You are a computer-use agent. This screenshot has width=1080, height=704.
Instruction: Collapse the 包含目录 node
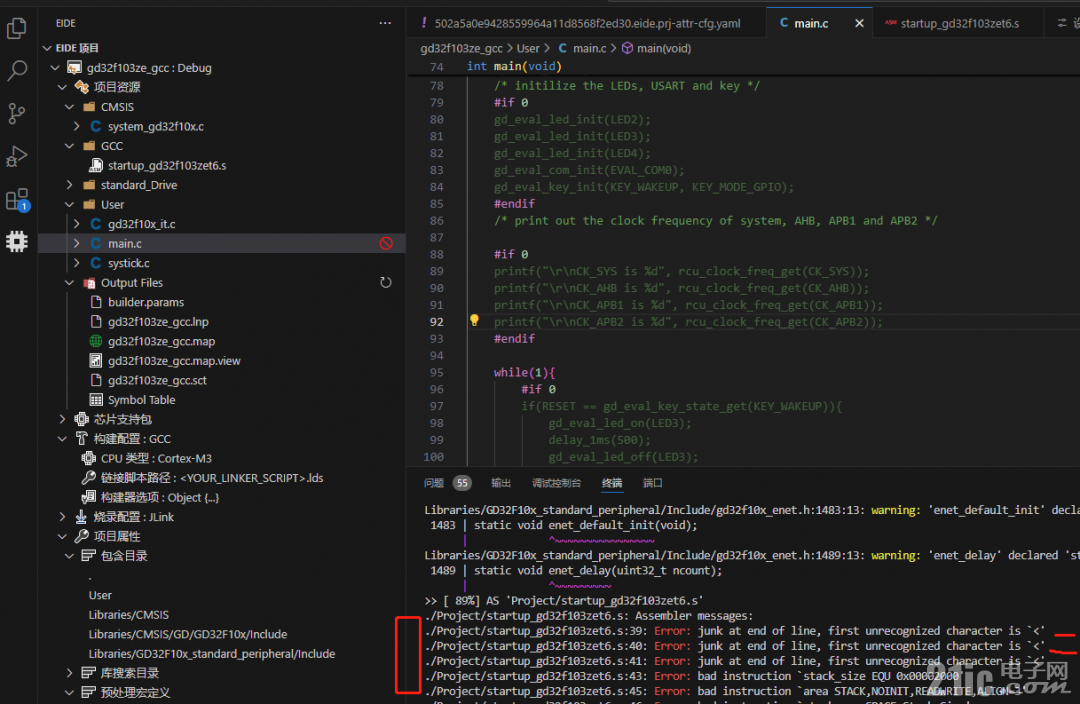click(x=70, y=556)
